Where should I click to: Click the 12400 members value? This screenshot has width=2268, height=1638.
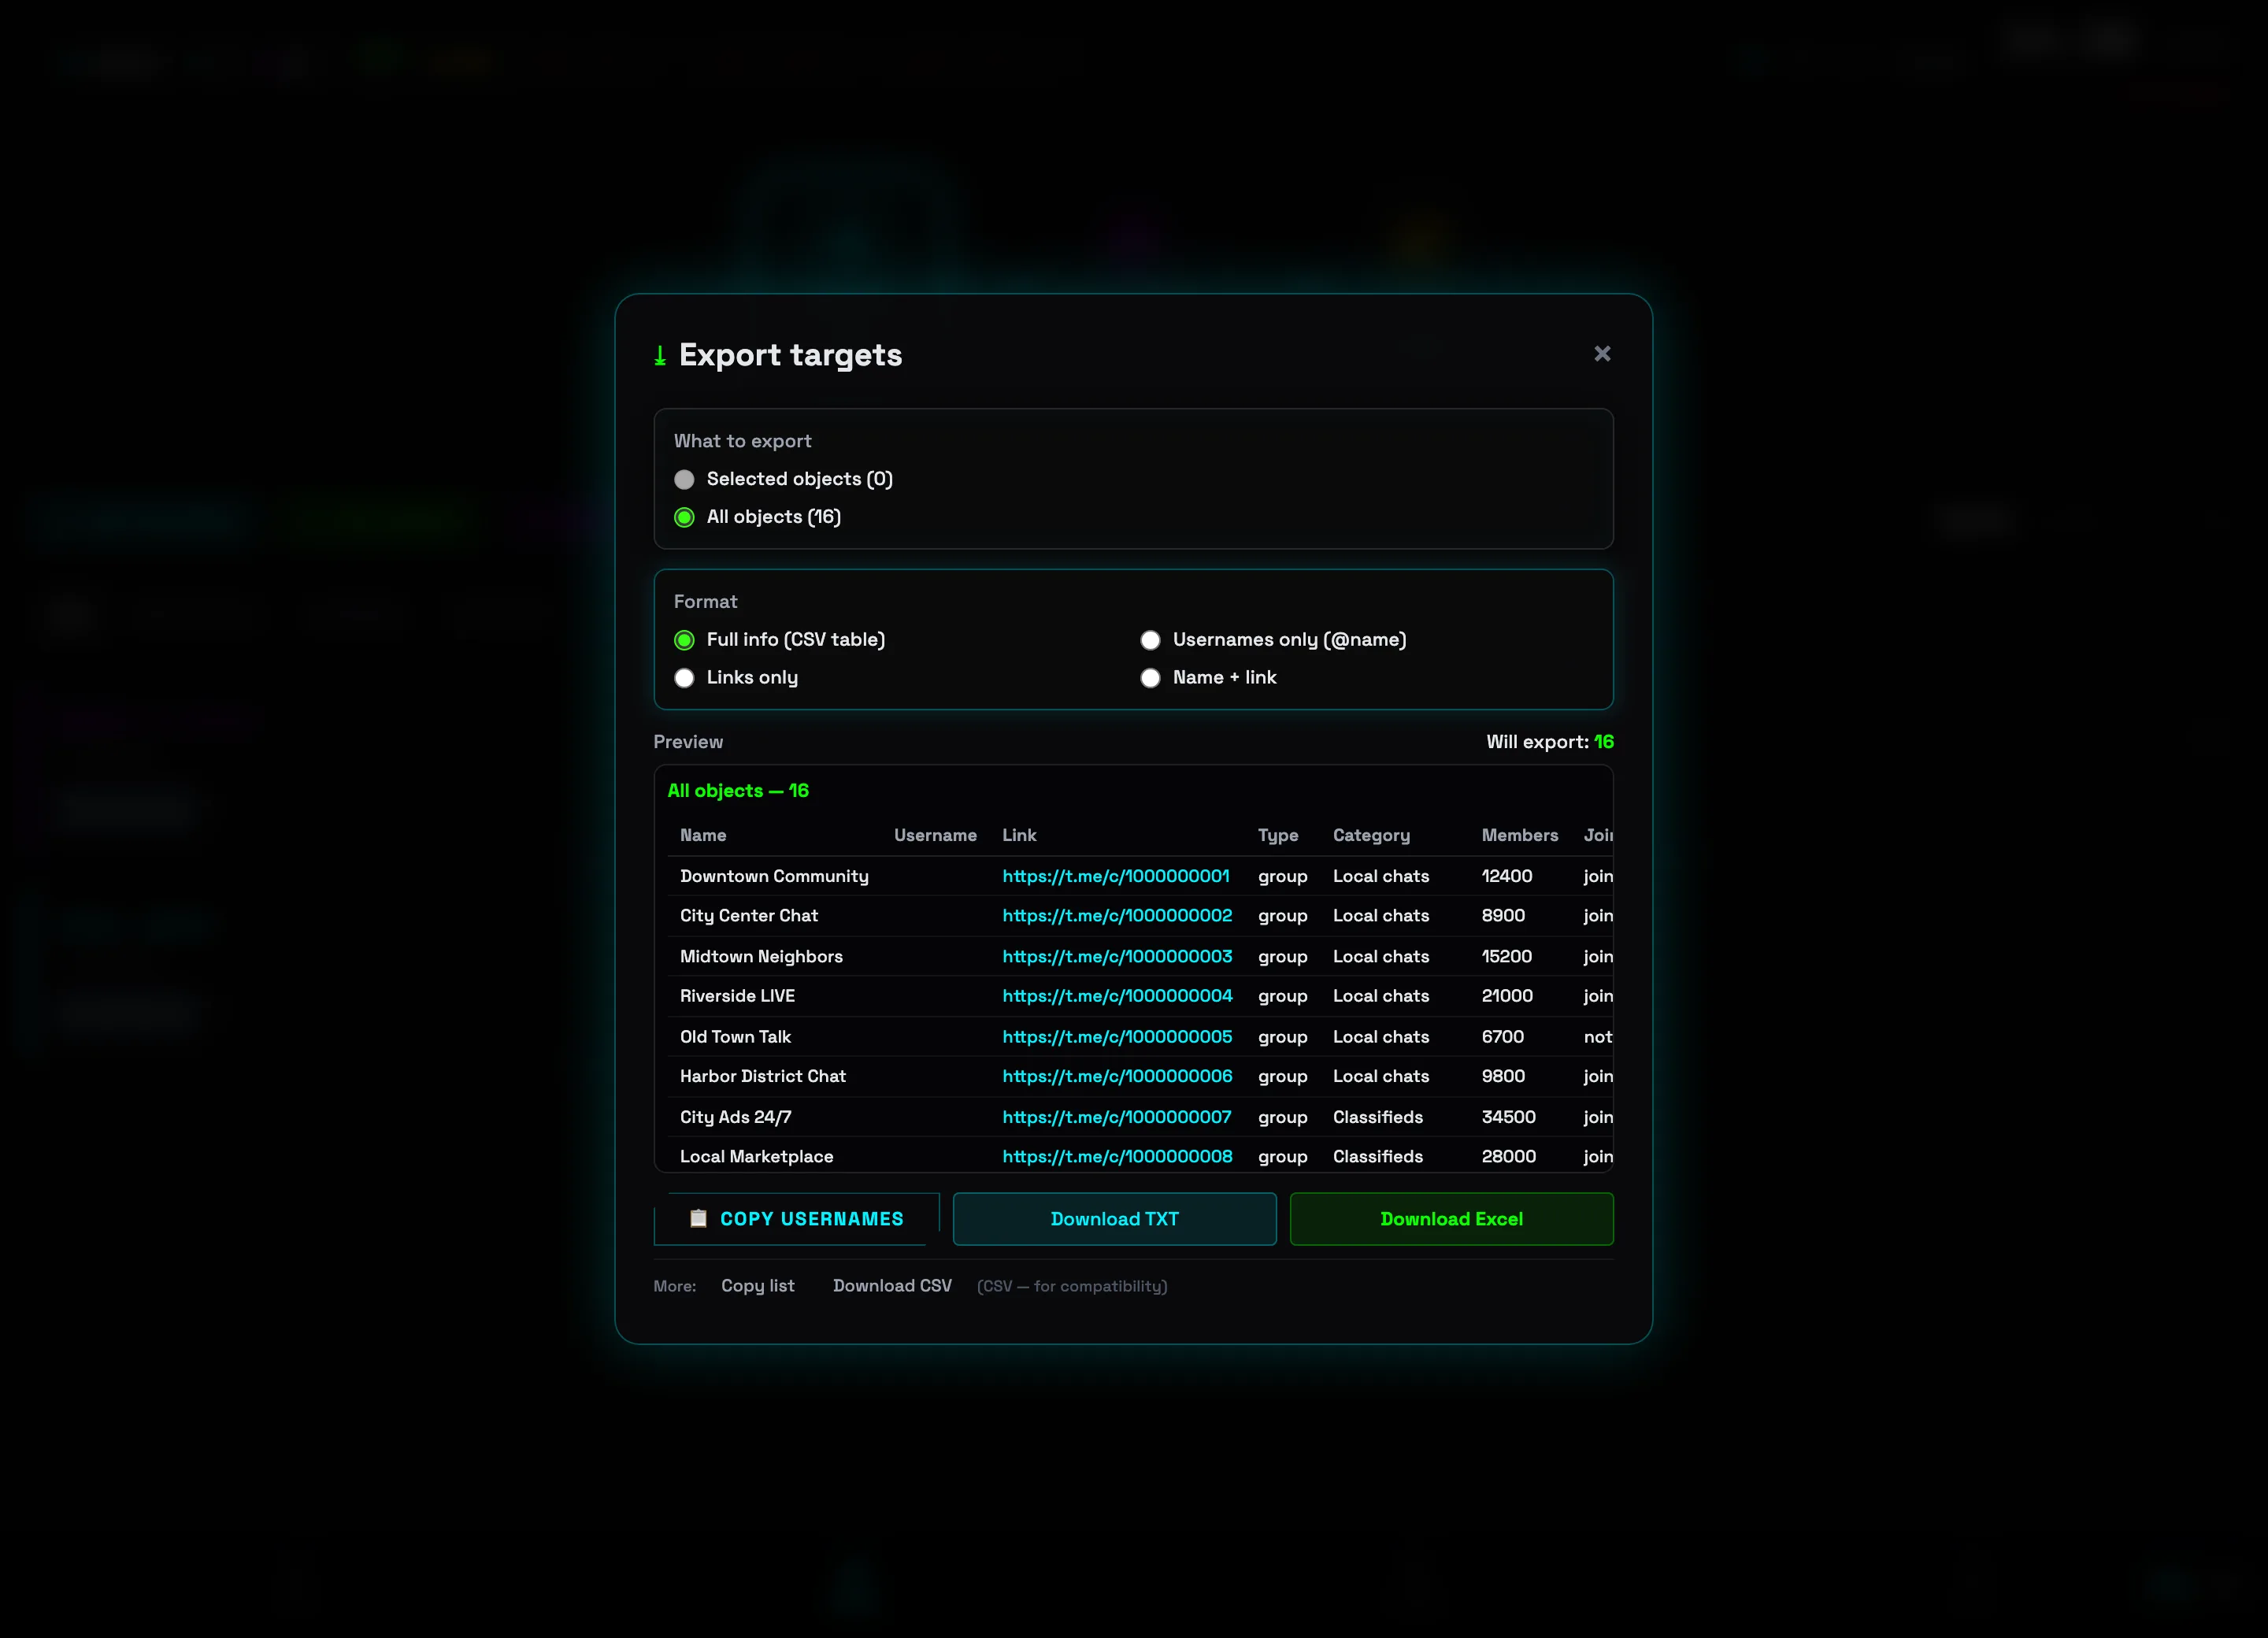pyautogui.click(x=1506, y=876)
